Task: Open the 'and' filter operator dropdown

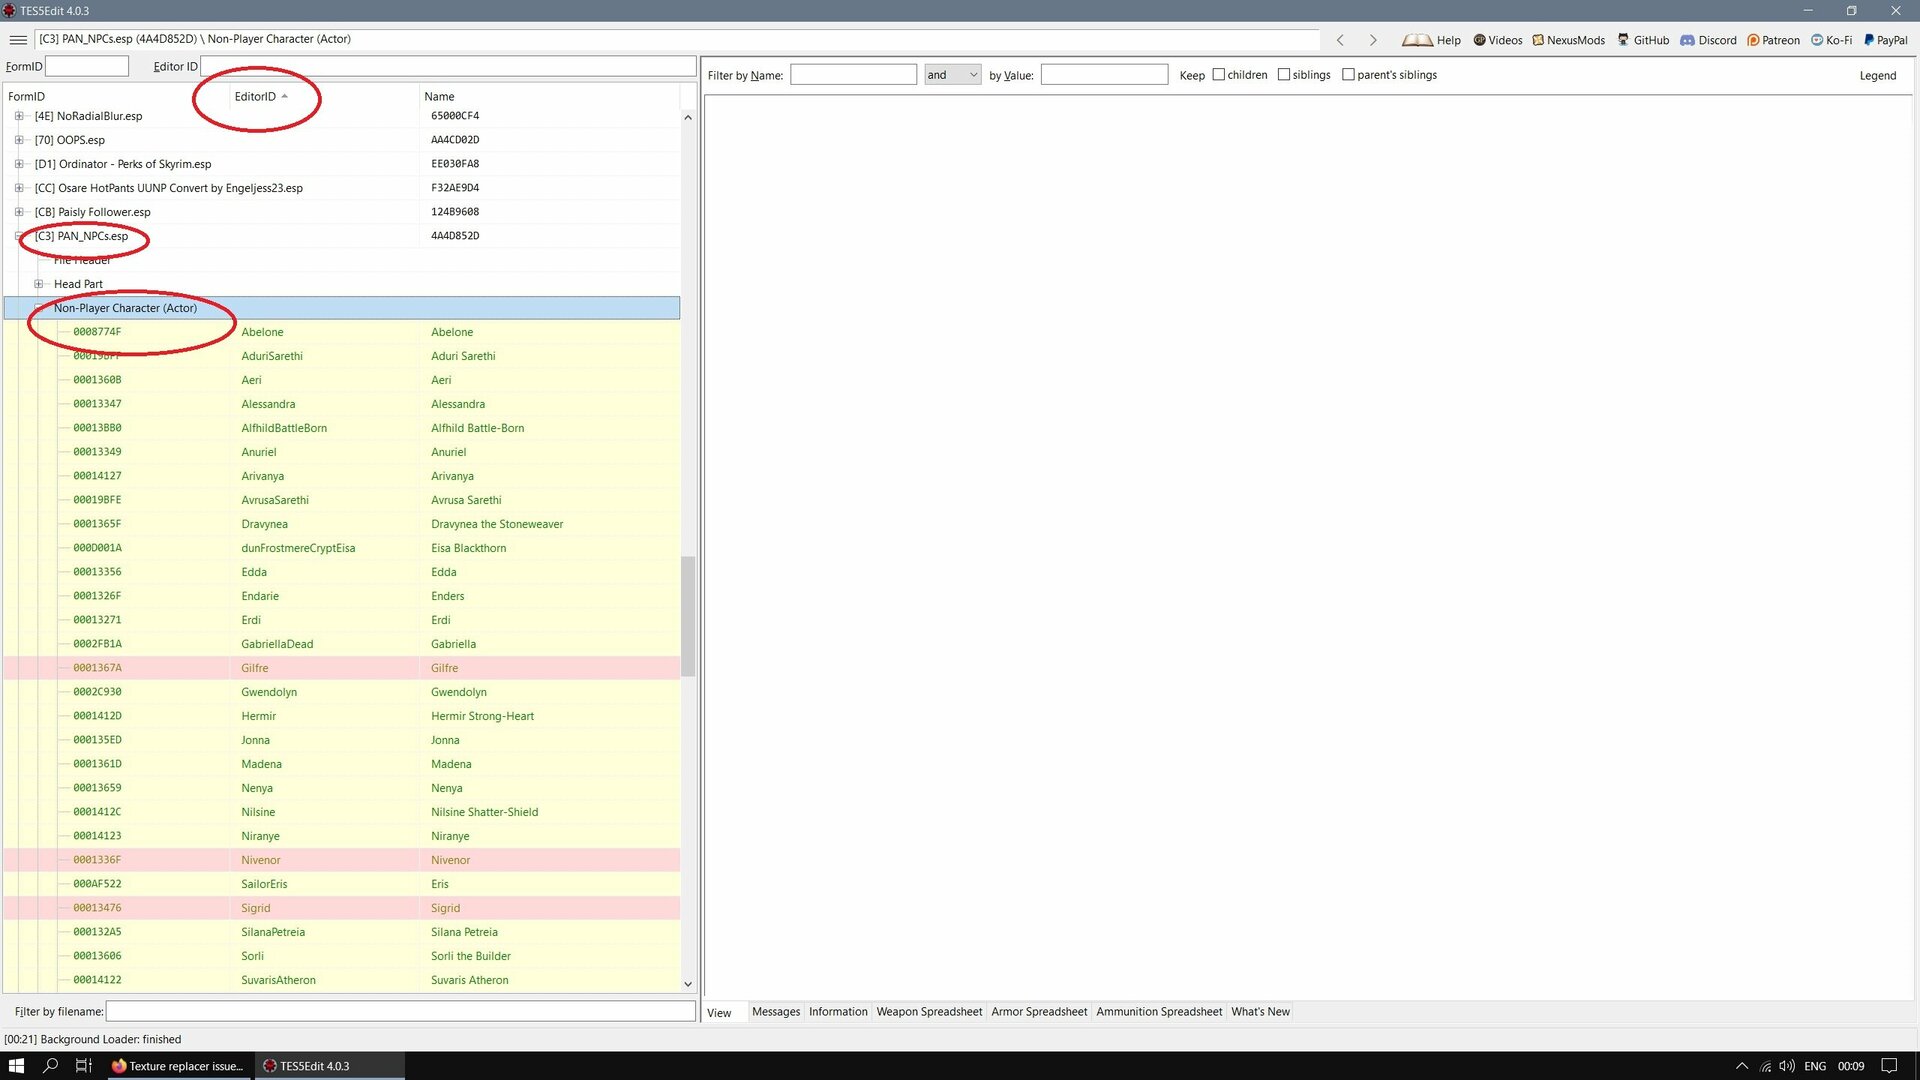Action: tap(952, 75)
